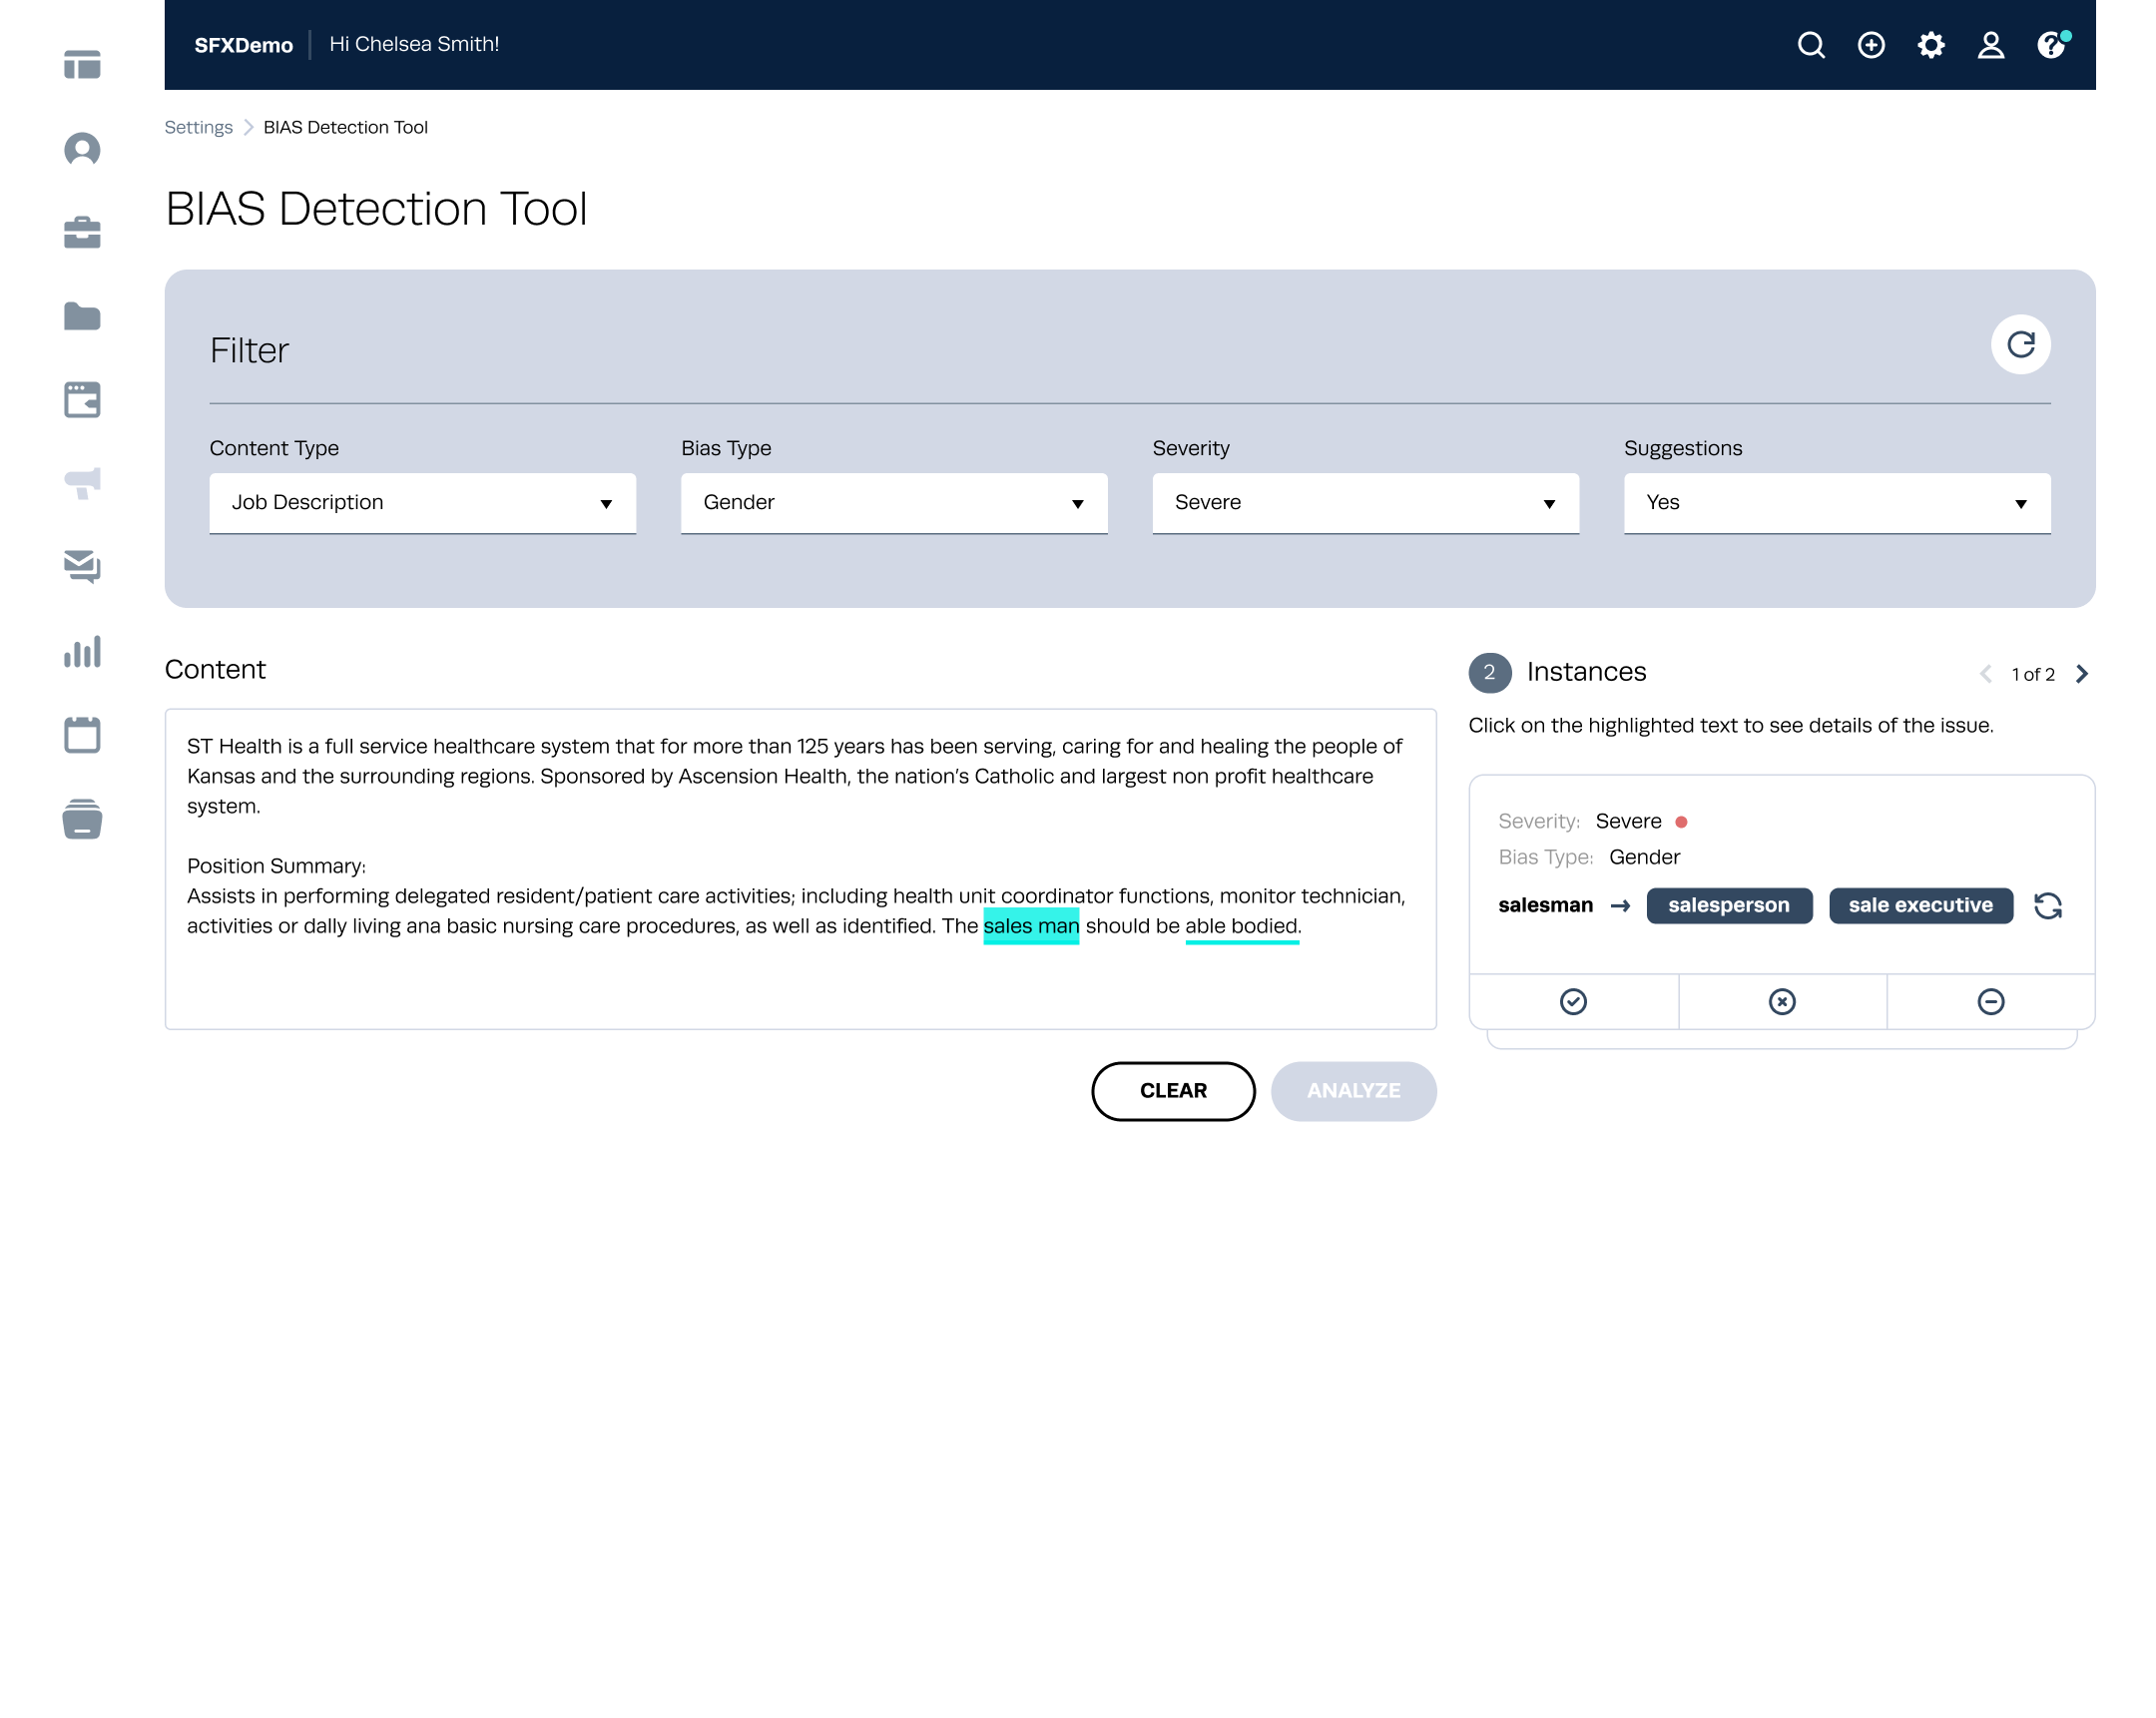2156x1718 pixels.
Task: Click the search icon in header
Action: click(x=1810, y=45)
